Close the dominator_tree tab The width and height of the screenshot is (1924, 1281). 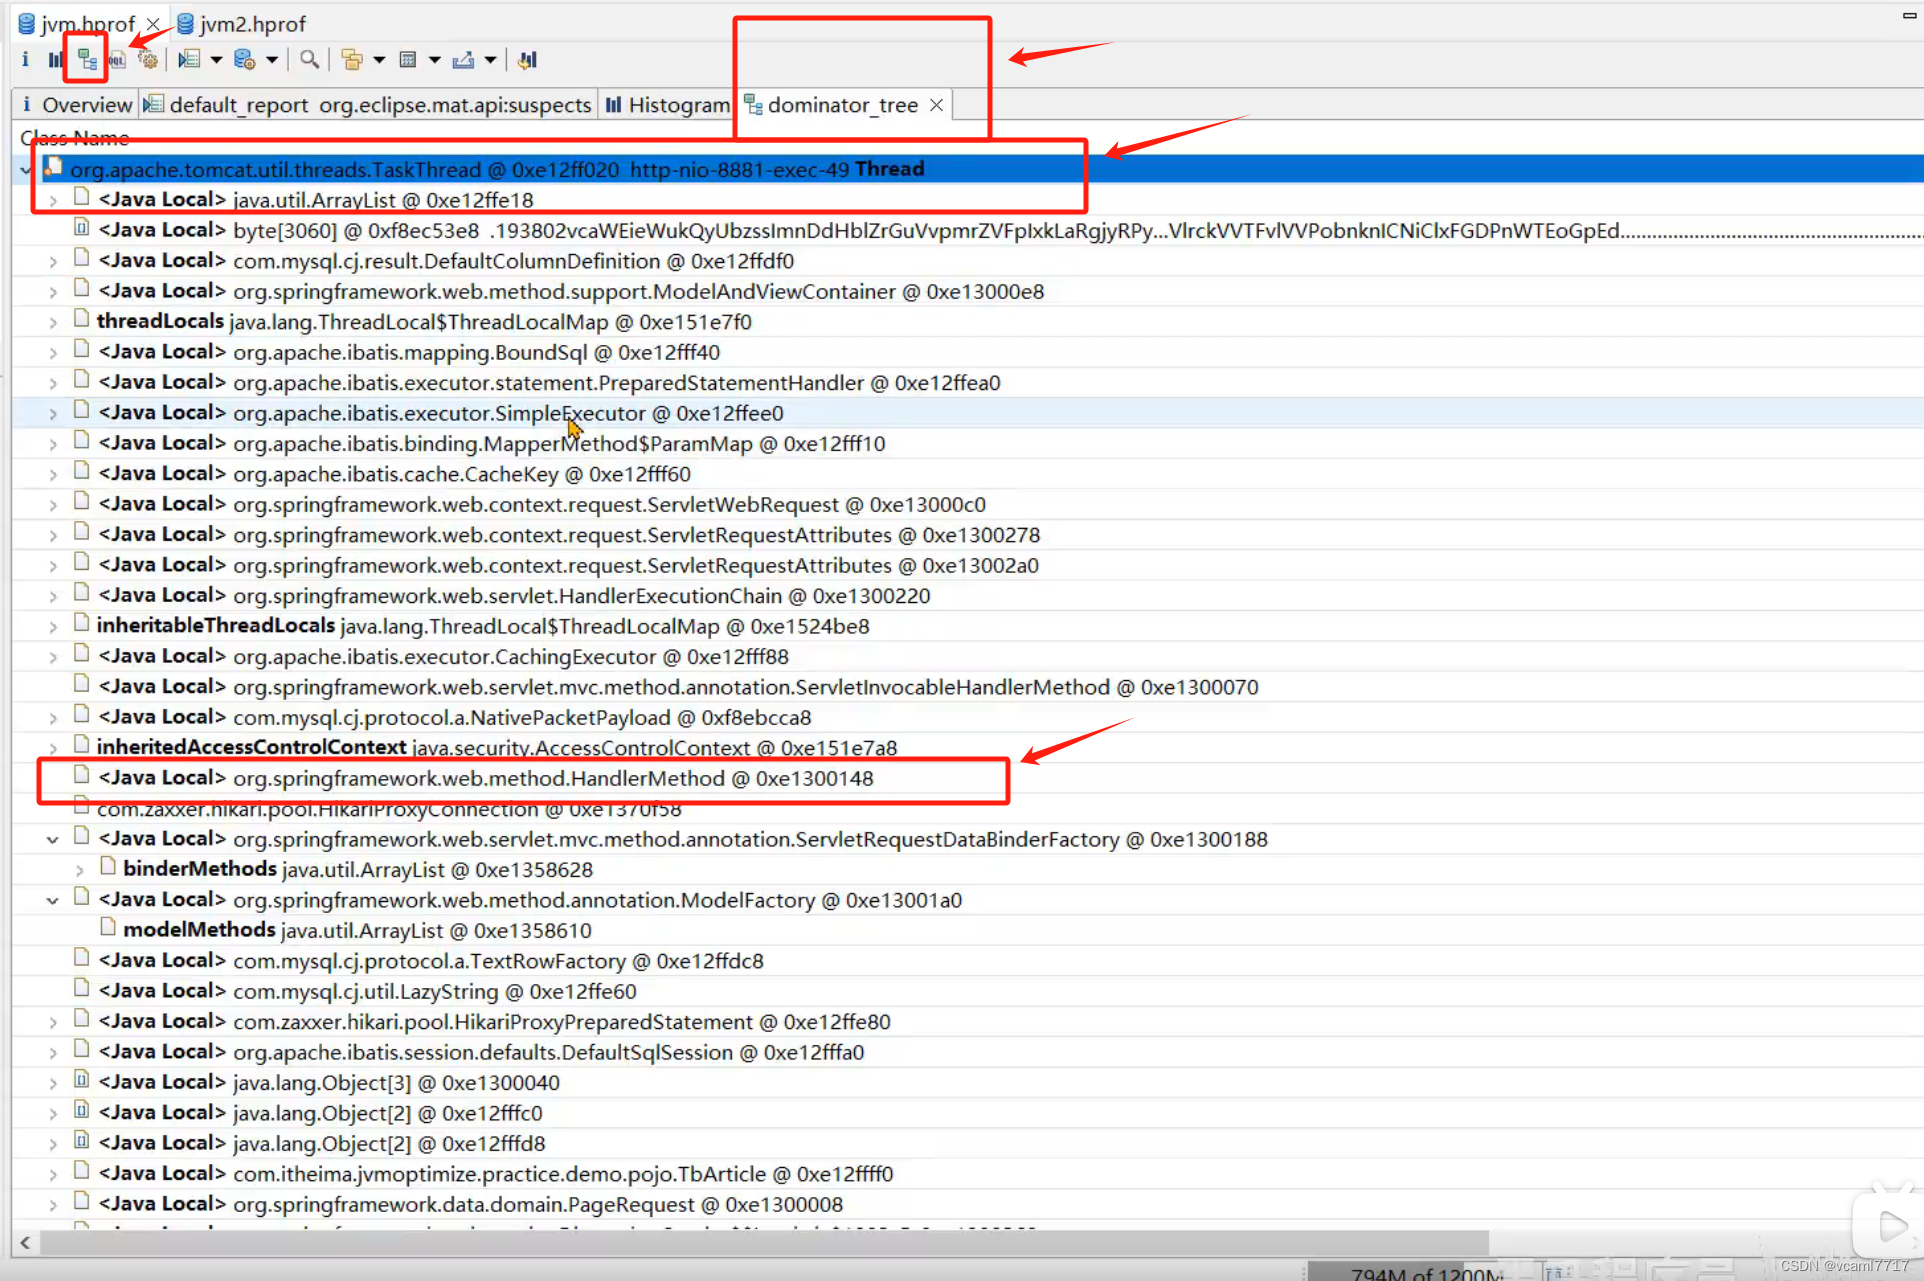pyautogui.click(x=936, y=104)
